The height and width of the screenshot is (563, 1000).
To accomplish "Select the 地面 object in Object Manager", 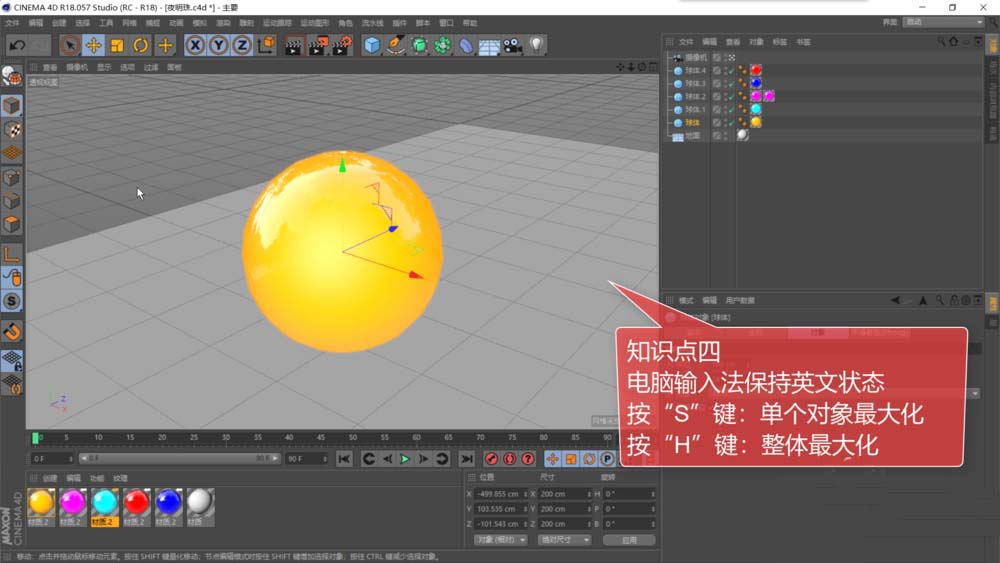I will (693, 136).
